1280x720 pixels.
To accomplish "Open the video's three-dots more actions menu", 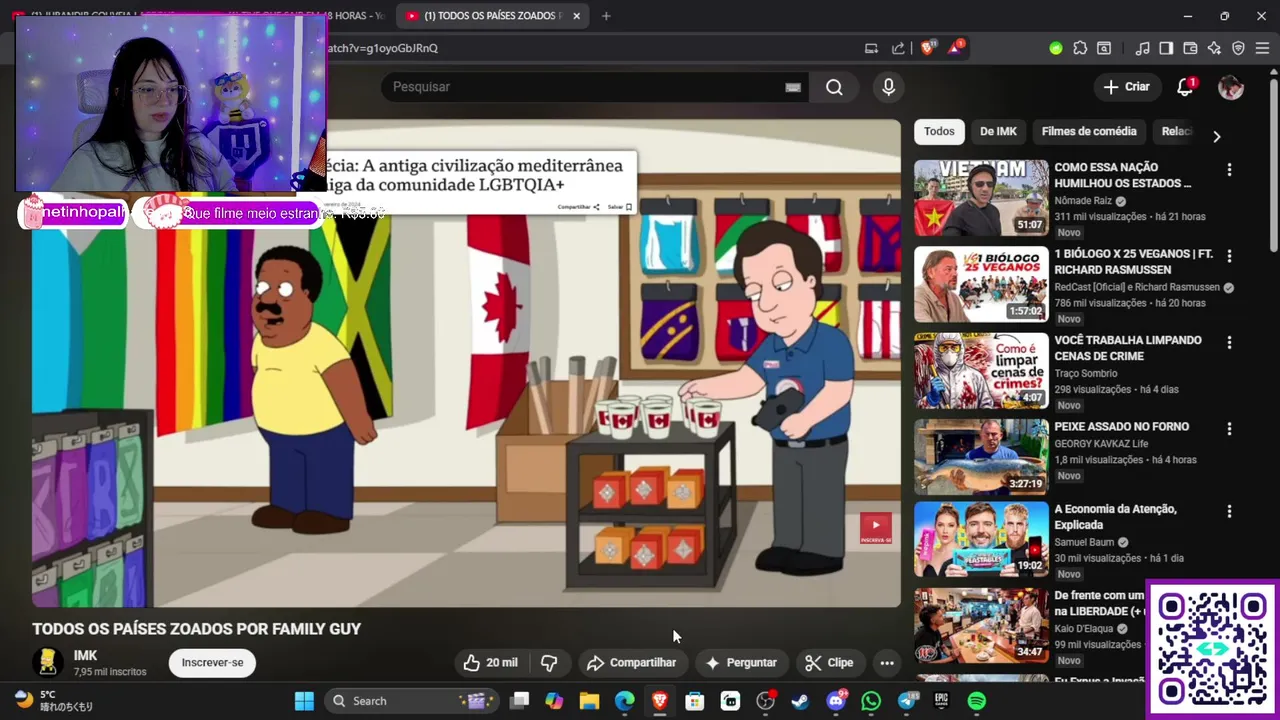I will (886, 662).
